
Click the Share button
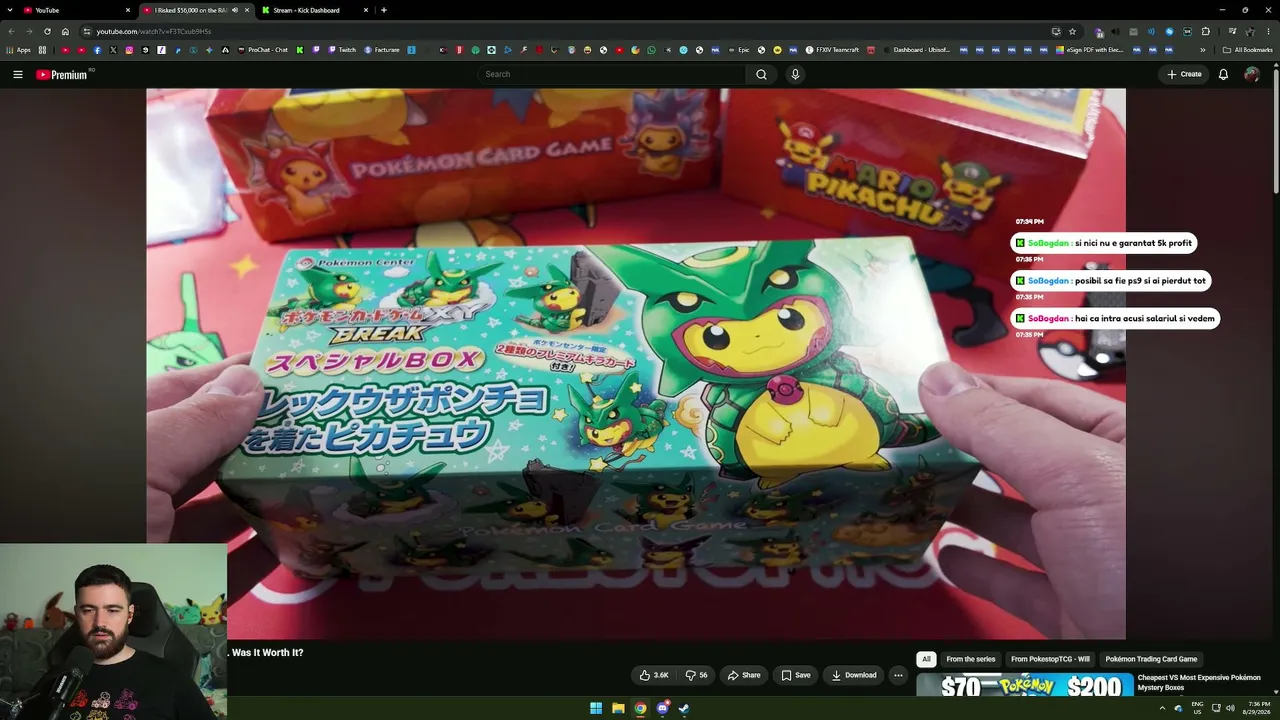pyautogui.click(x=744, y=675)
